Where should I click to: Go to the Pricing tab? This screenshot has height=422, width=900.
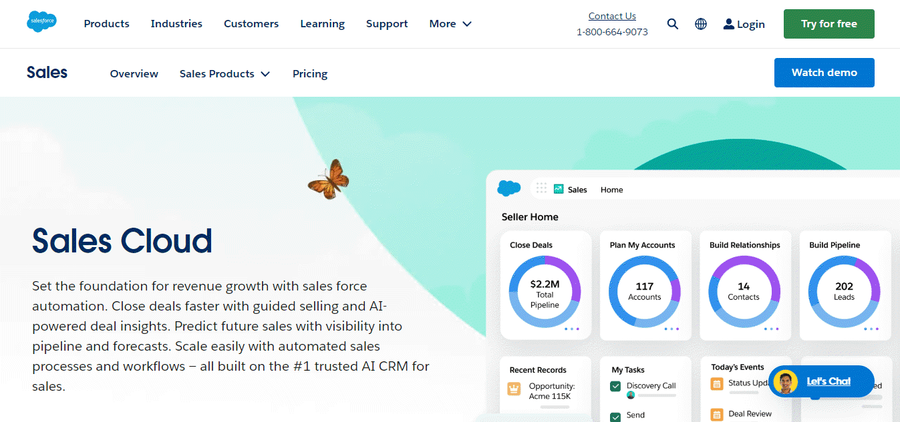pos(310,73)
